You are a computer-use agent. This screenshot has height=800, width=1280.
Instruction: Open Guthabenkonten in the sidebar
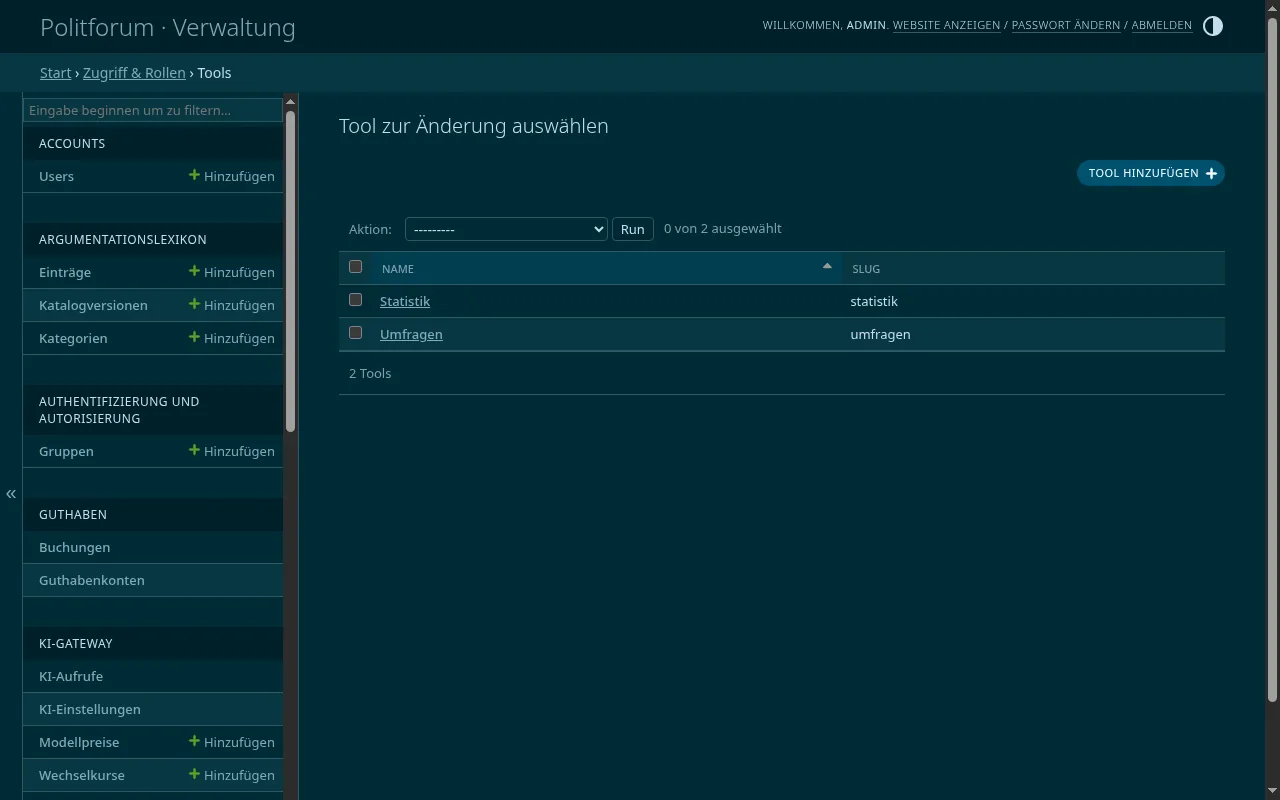tap(92, 580)
